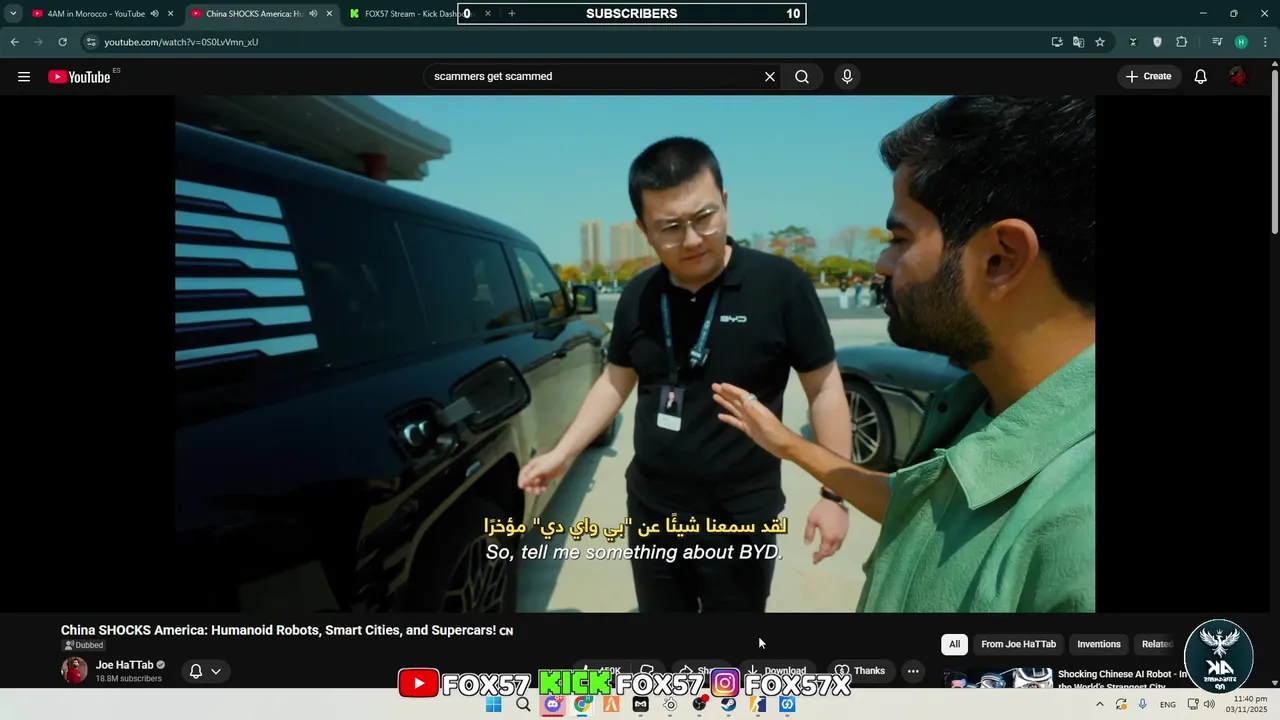Open network icon in system tray
The width and height of the screenshot is (1280, 720).
click(1193, 705)
